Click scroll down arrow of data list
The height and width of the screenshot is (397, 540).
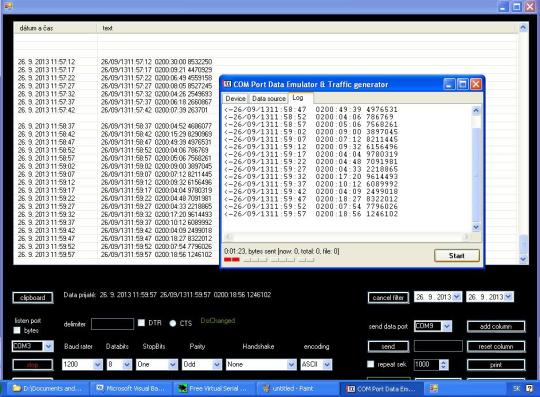tap(523, 259)
